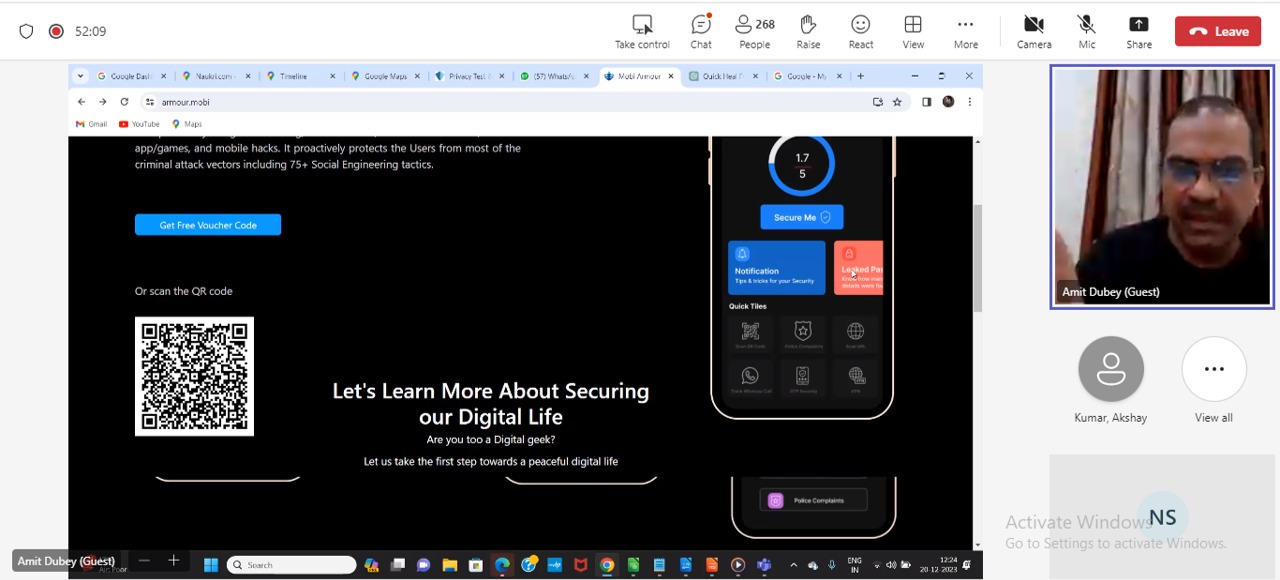Click the Secure Me button on phone
Image resolution: width=1280 pixels, height=580 pixels.
click(802, 217)
